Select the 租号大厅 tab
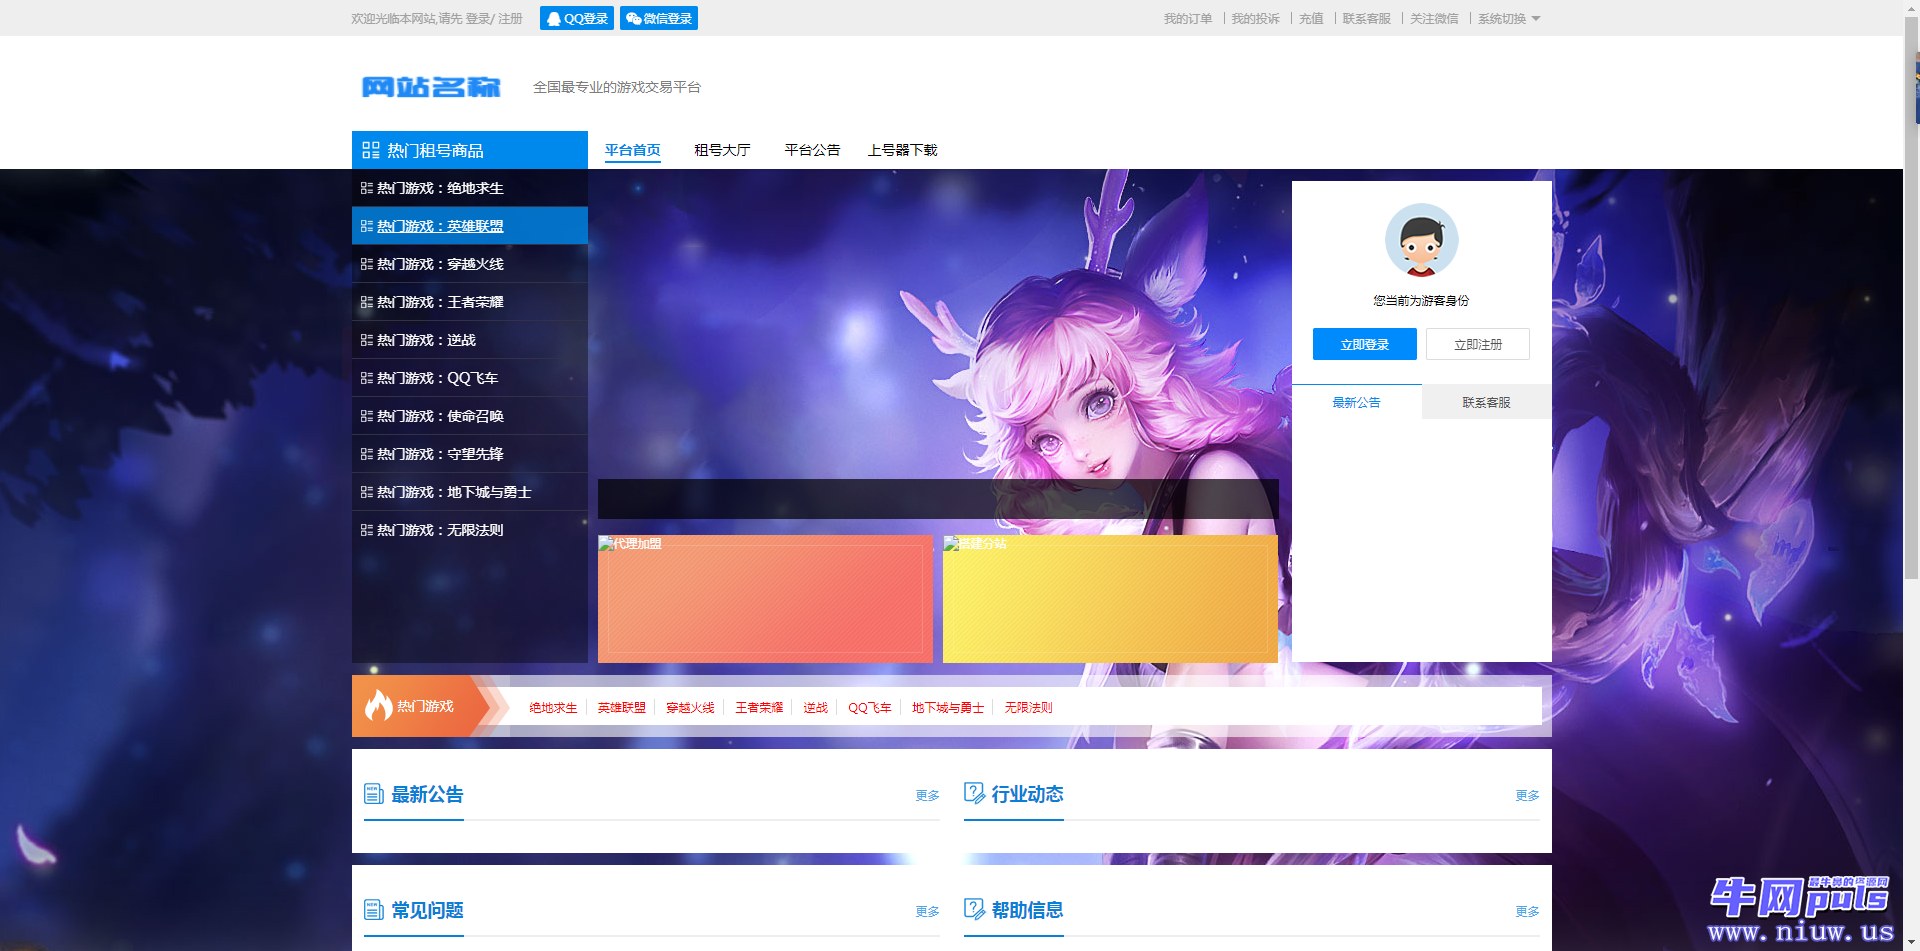Viewport: 1920px width, 951px height. tap(722, 150)
